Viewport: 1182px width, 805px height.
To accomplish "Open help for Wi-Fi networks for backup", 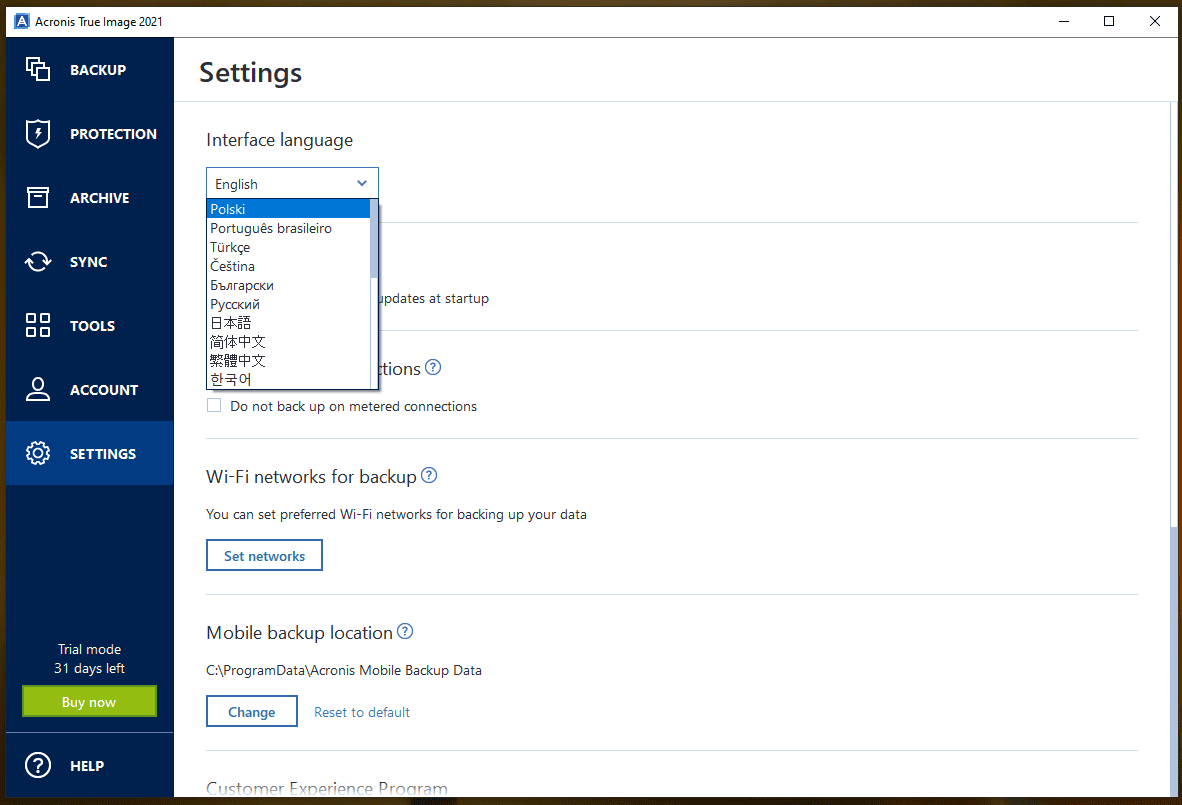I will [x=429, y=476].
